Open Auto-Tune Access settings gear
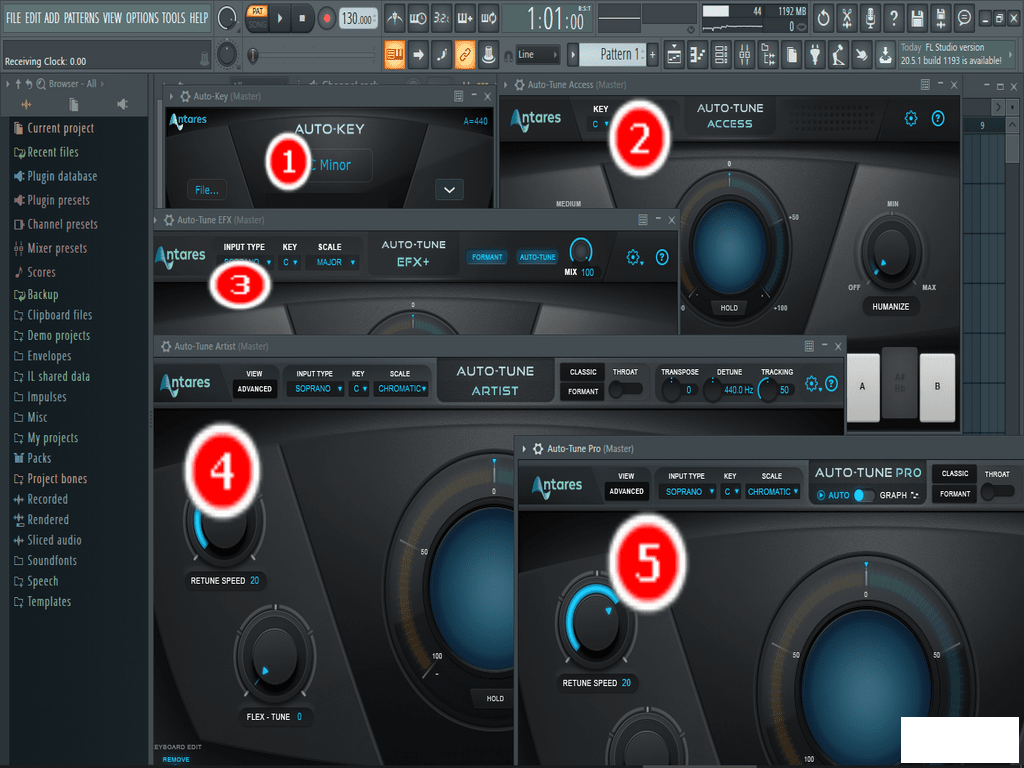1024x768 pixels. pyautogui.click(x=910, y=118)
